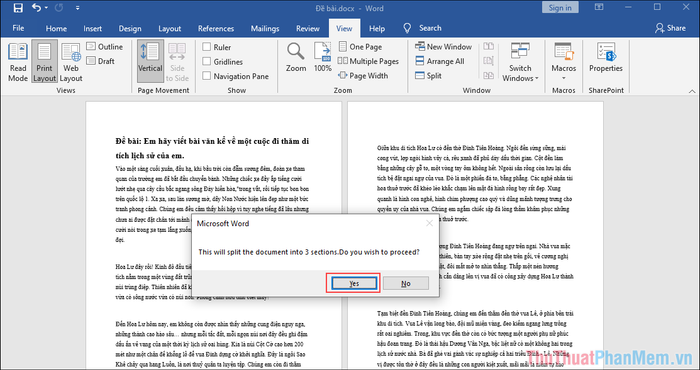Switch to Read Mode view
This screenshot has width=700, height=370.
point(18,62)
